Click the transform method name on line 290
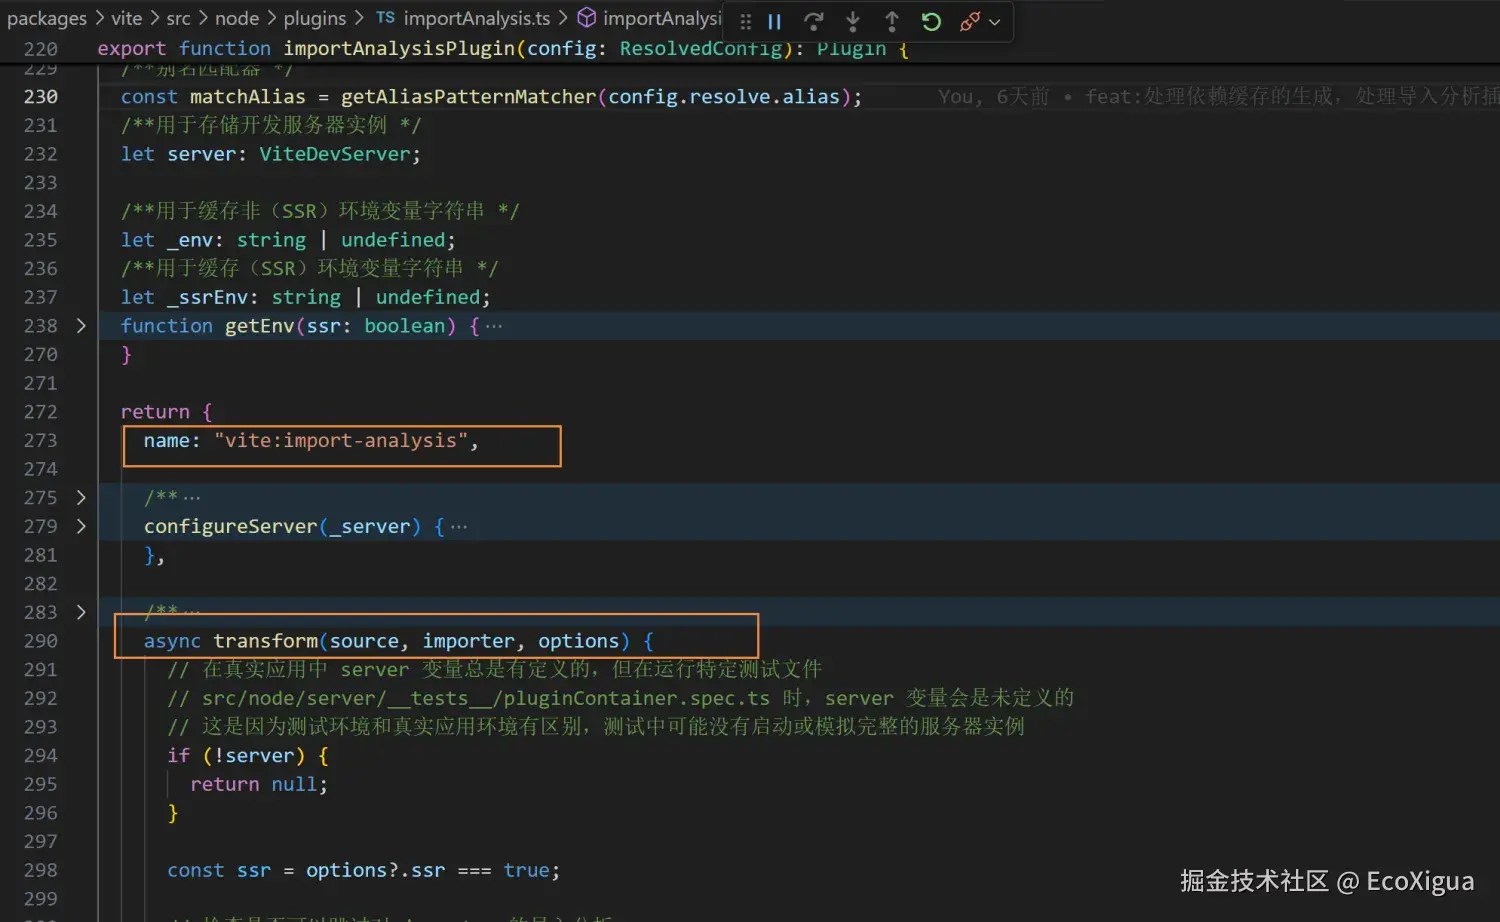The image size is (1500, 922). (x=266, y=641)
